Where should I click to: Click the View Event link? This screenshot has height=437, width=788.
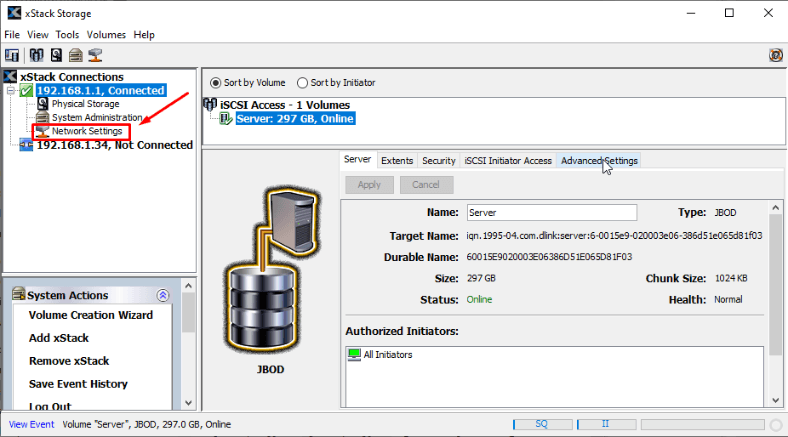(x=31, y=424)
